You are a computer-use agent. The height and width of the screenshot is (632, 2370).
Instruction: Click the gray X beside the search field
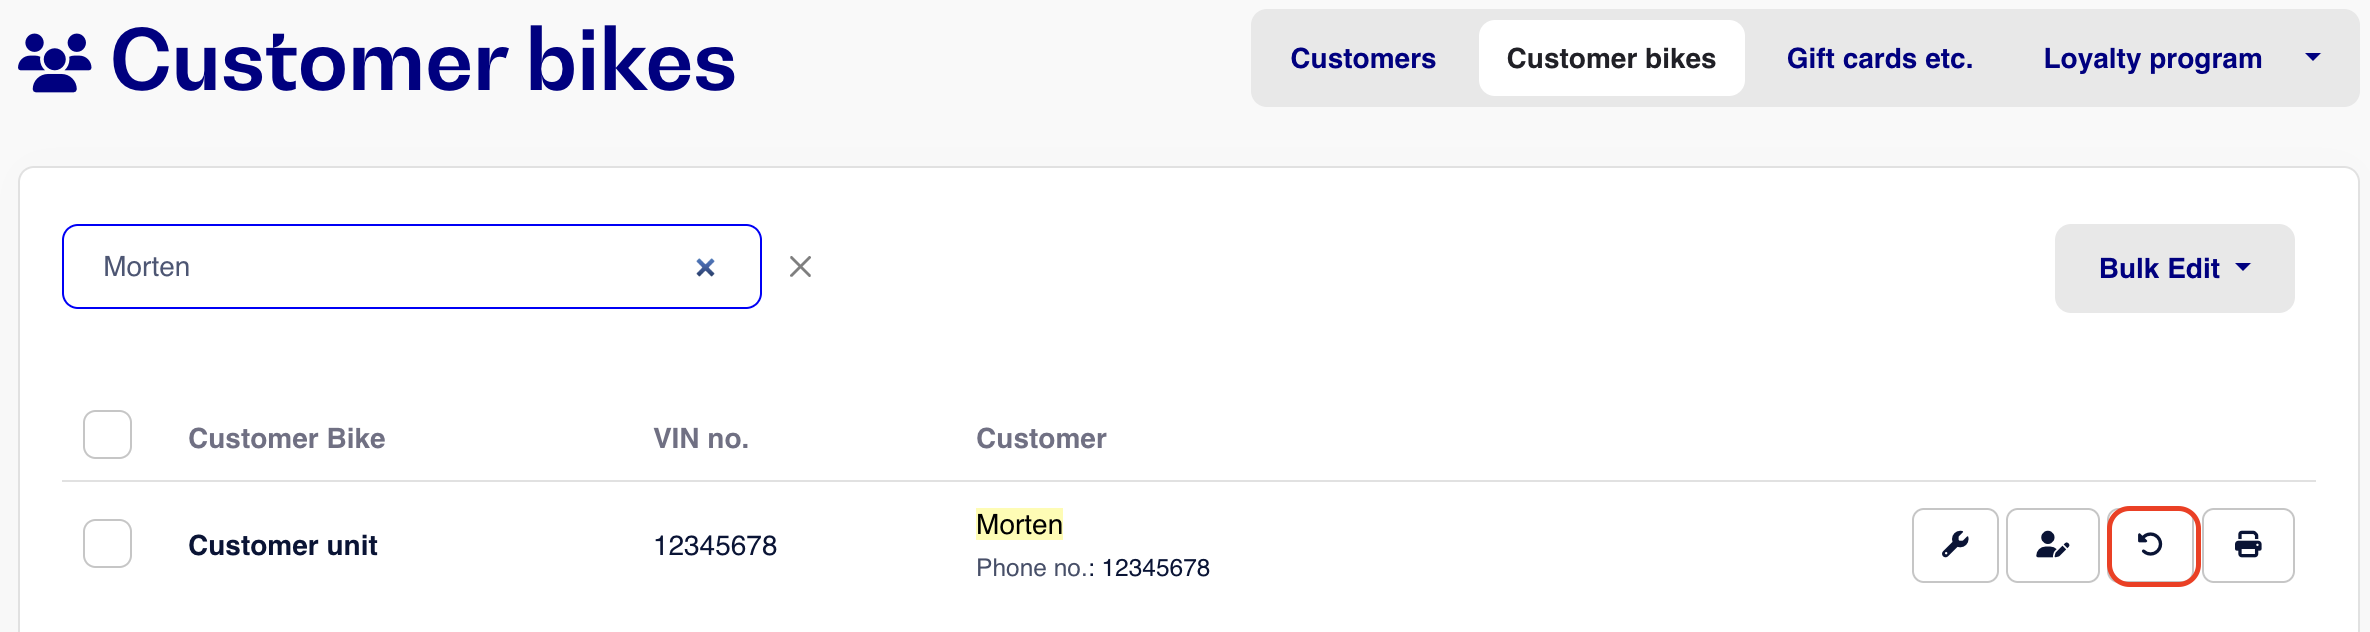[x=800, y=267]
